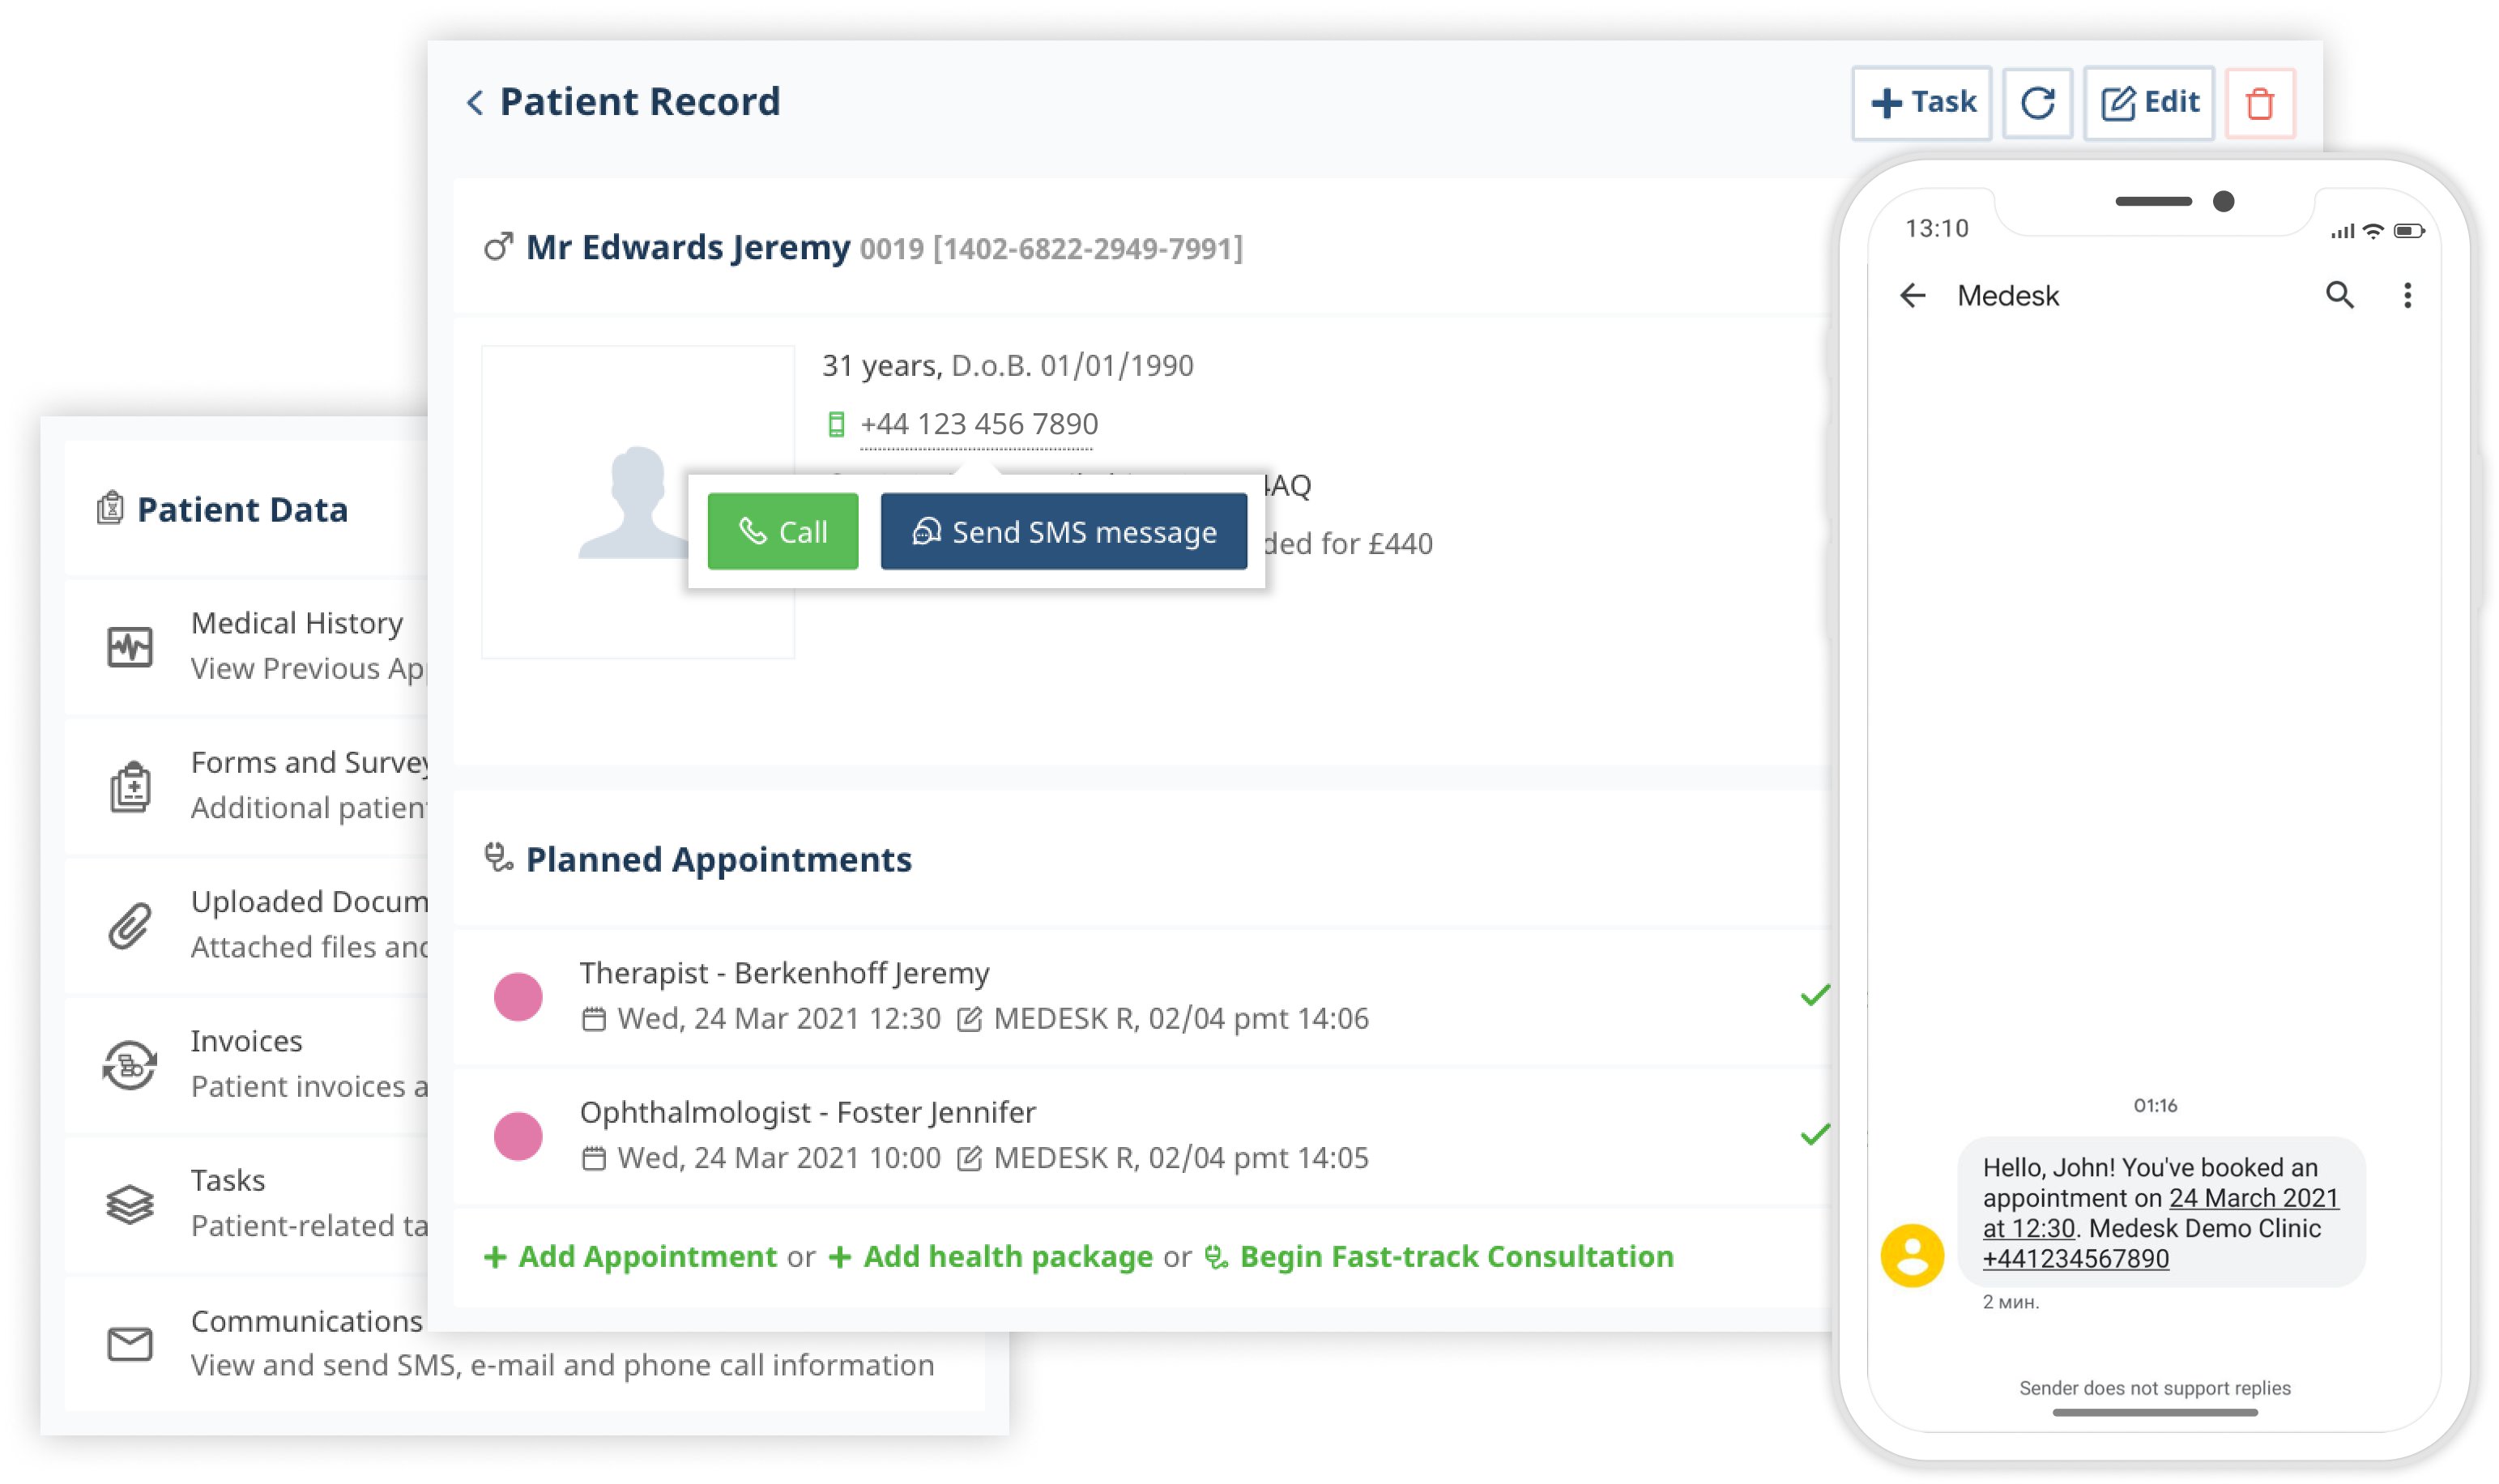Image resolution: width=2499 pixels, height=1484 pixels.
Task: Click the refresh icon button
Action: (x=2036, y=103)
